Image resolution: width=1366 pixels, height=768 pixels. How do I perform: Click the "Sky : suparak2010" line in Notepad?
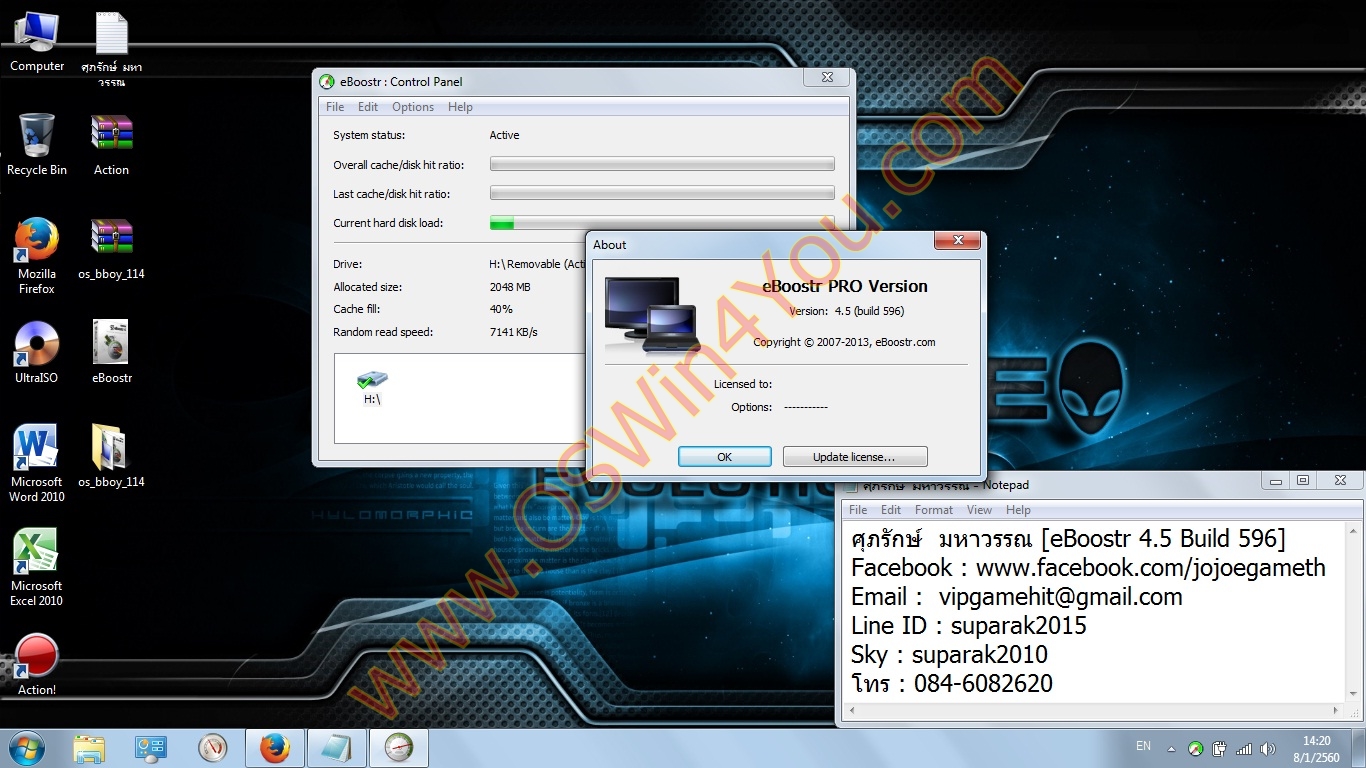coord(950,655)
